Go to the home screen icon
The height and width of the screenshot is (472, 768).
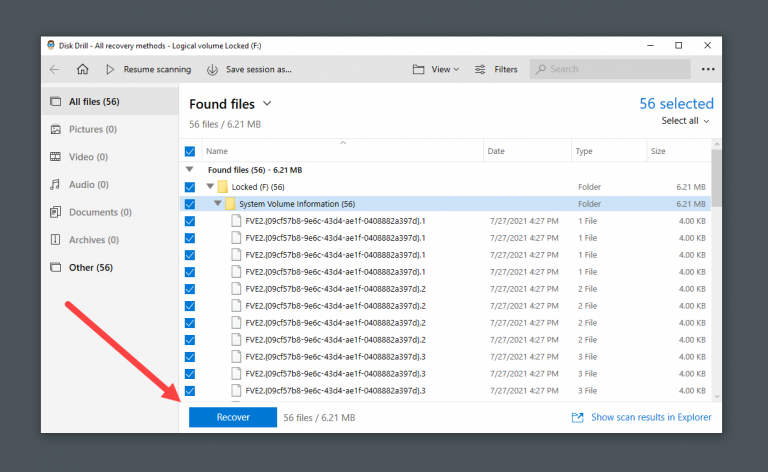click(83, 69)
